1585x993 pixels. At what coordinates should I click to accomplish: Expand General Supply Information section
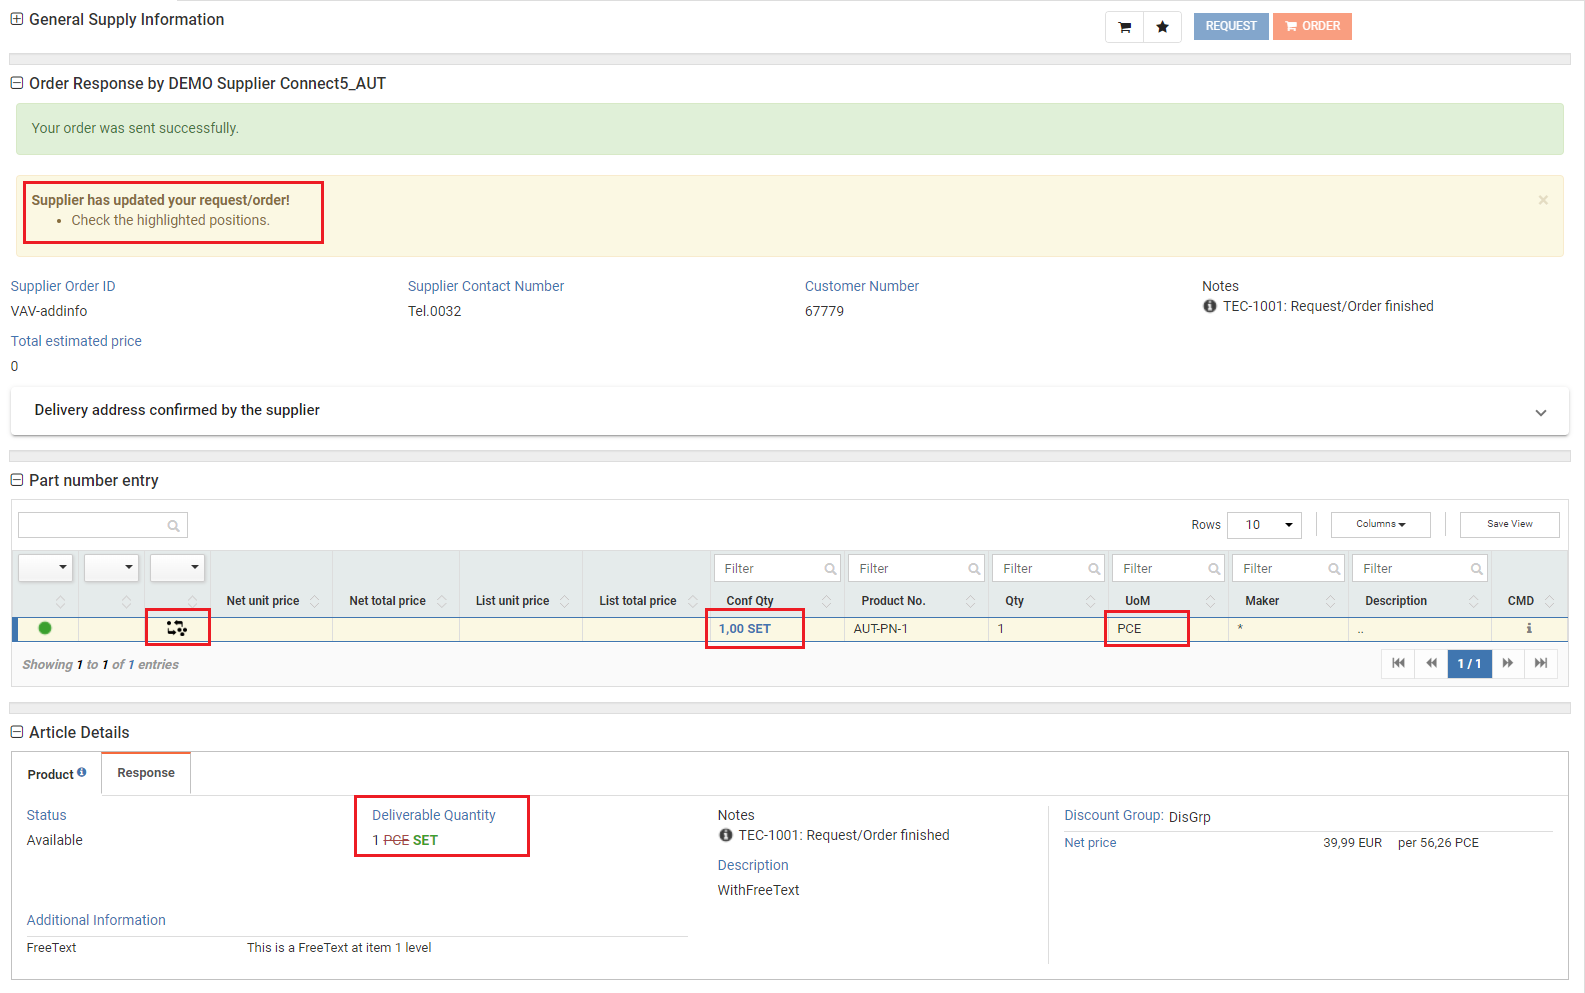[17, 19]
